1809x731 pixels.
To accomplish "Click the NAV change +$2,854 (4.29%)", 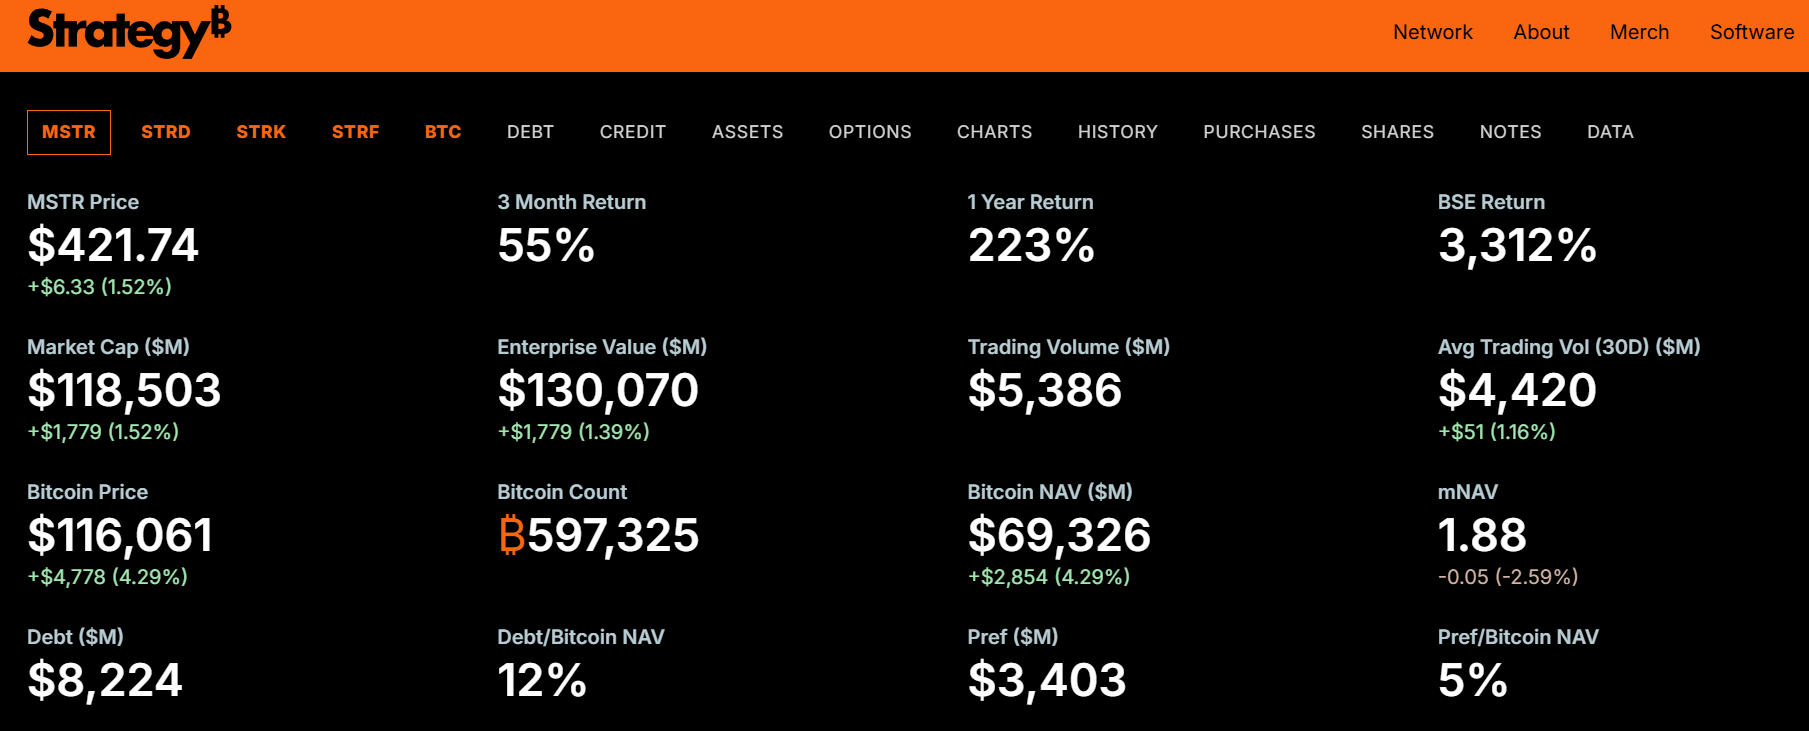I will tap(1049, 577).
